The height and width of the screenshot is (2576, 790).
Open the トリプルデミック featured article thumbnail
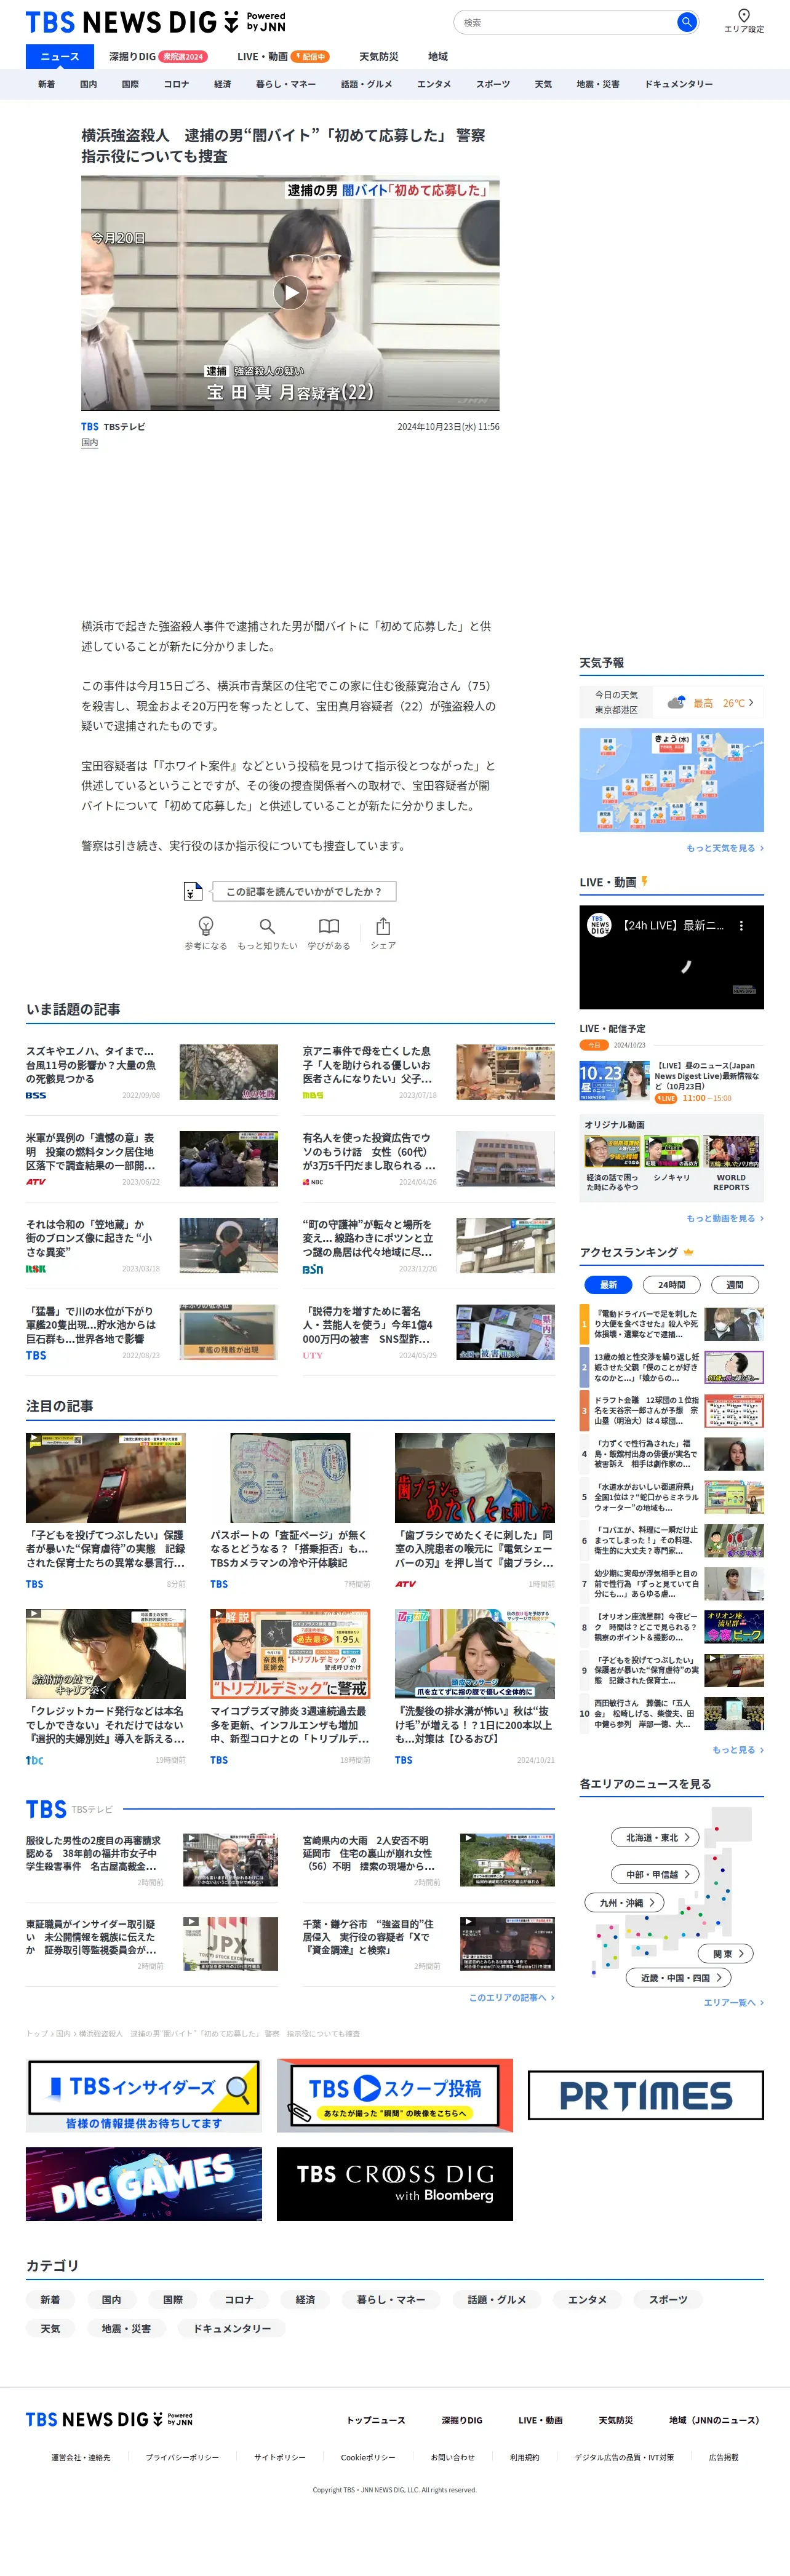pyautogui.click(x=290, y=1655)
